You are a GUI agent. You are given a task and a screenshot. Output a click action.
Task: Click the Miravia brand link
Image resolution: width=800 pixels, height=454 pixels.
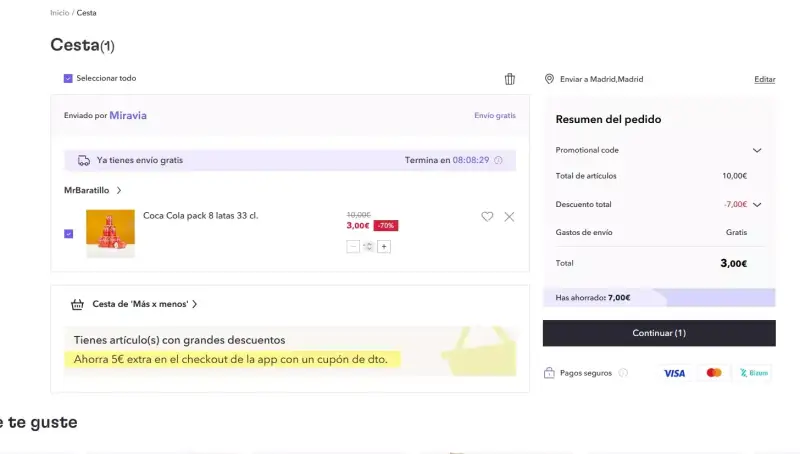128,115
